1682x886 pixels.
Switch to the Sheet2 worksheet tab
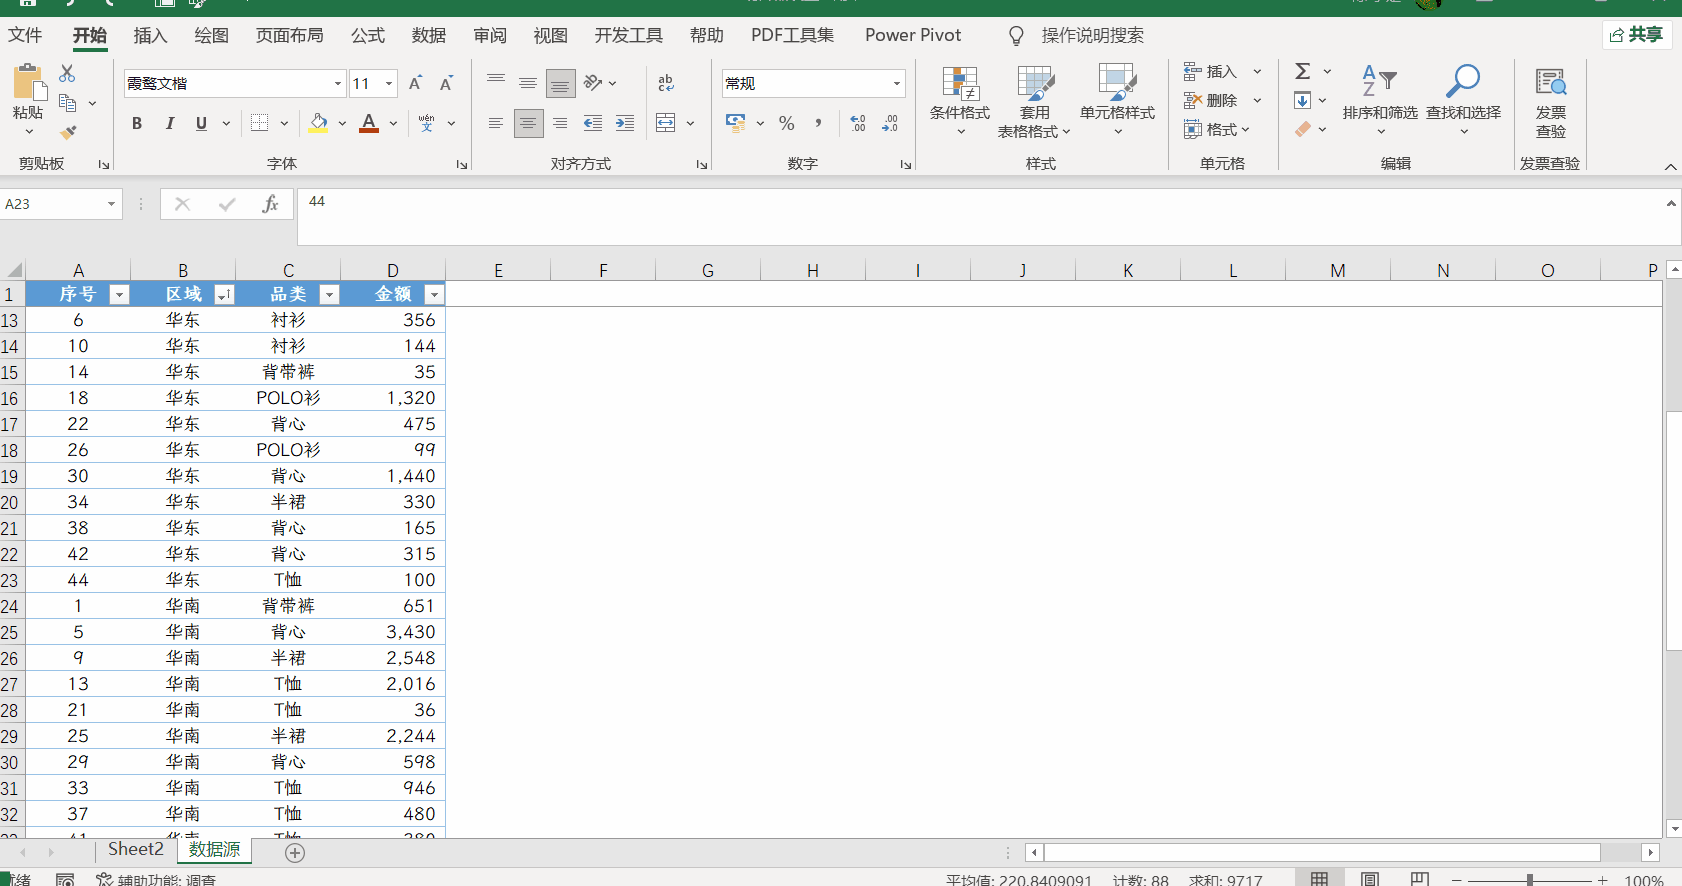click(136, 850)
